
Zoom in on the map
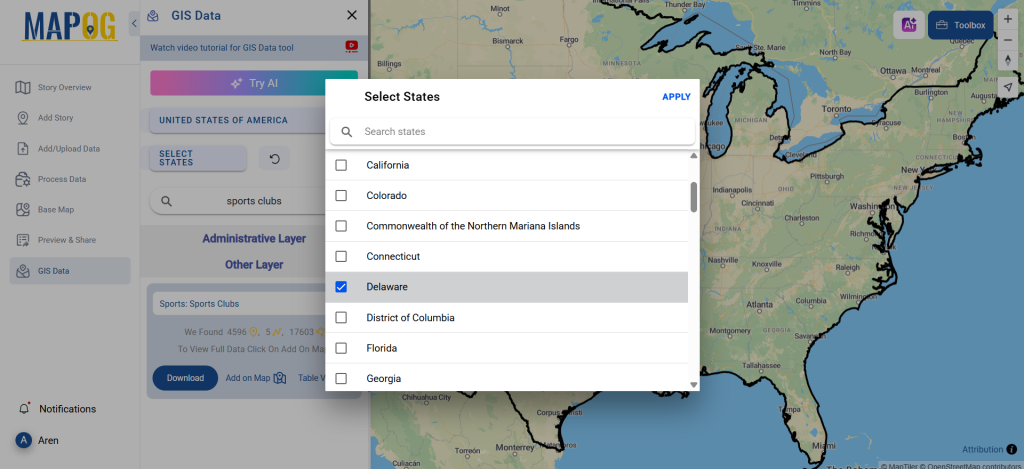pyautogui.click(x=1008, y=19)
